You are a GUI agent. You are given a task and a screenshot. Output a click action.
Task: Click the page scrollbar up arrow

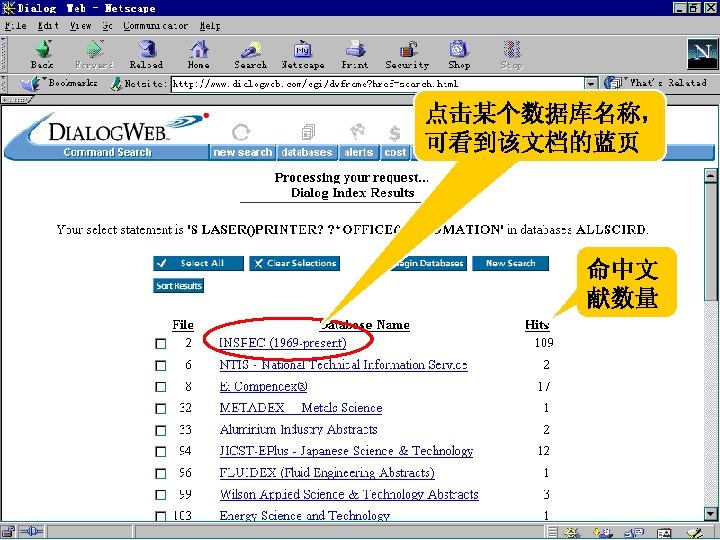pyautogui.click(x=710, y=176)
